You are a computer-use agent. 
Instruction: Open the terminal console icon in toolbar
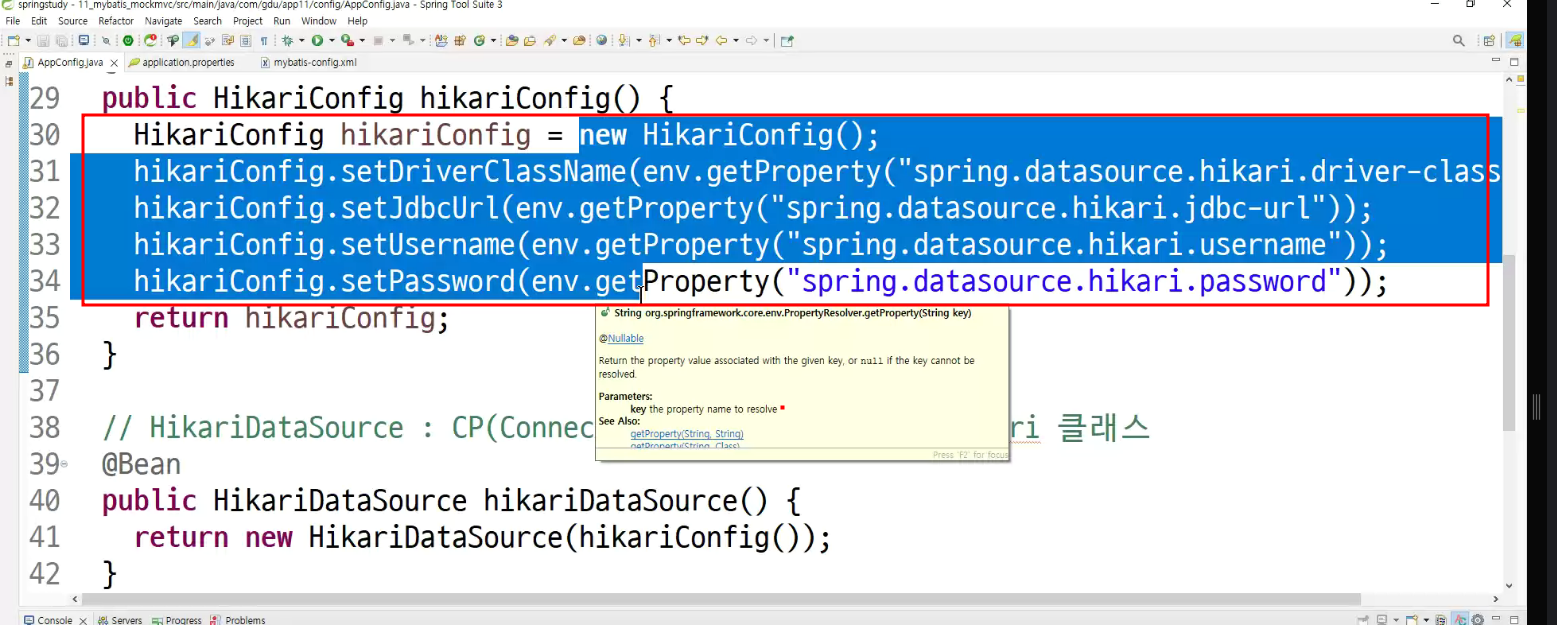coord(83,40)
